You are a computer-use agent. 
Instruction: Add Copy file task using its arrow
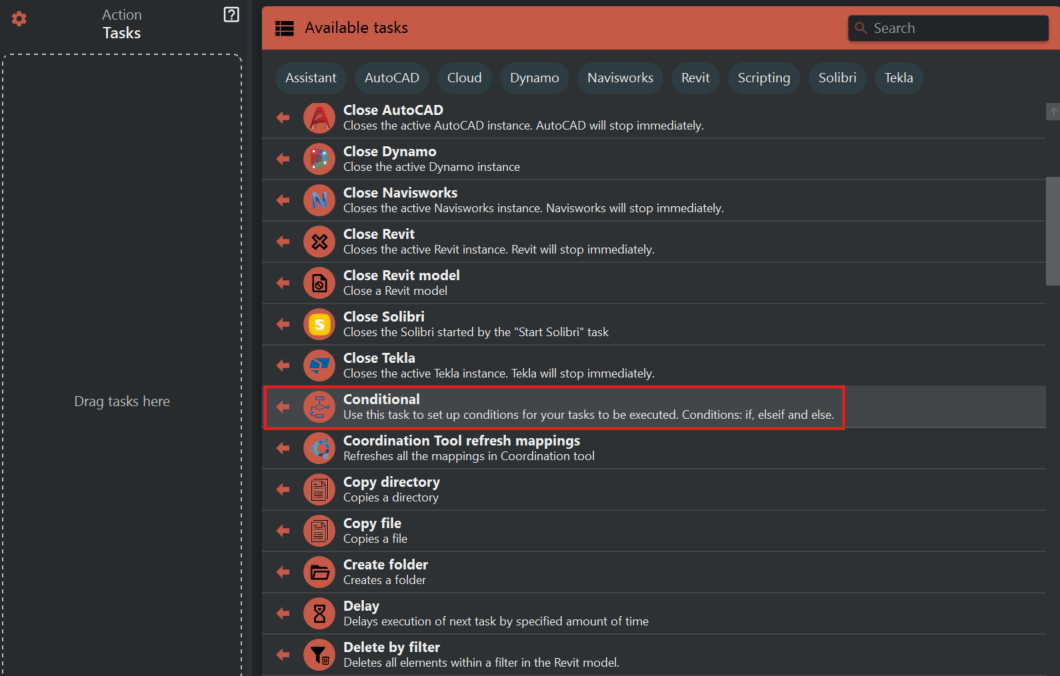point(283,531)
